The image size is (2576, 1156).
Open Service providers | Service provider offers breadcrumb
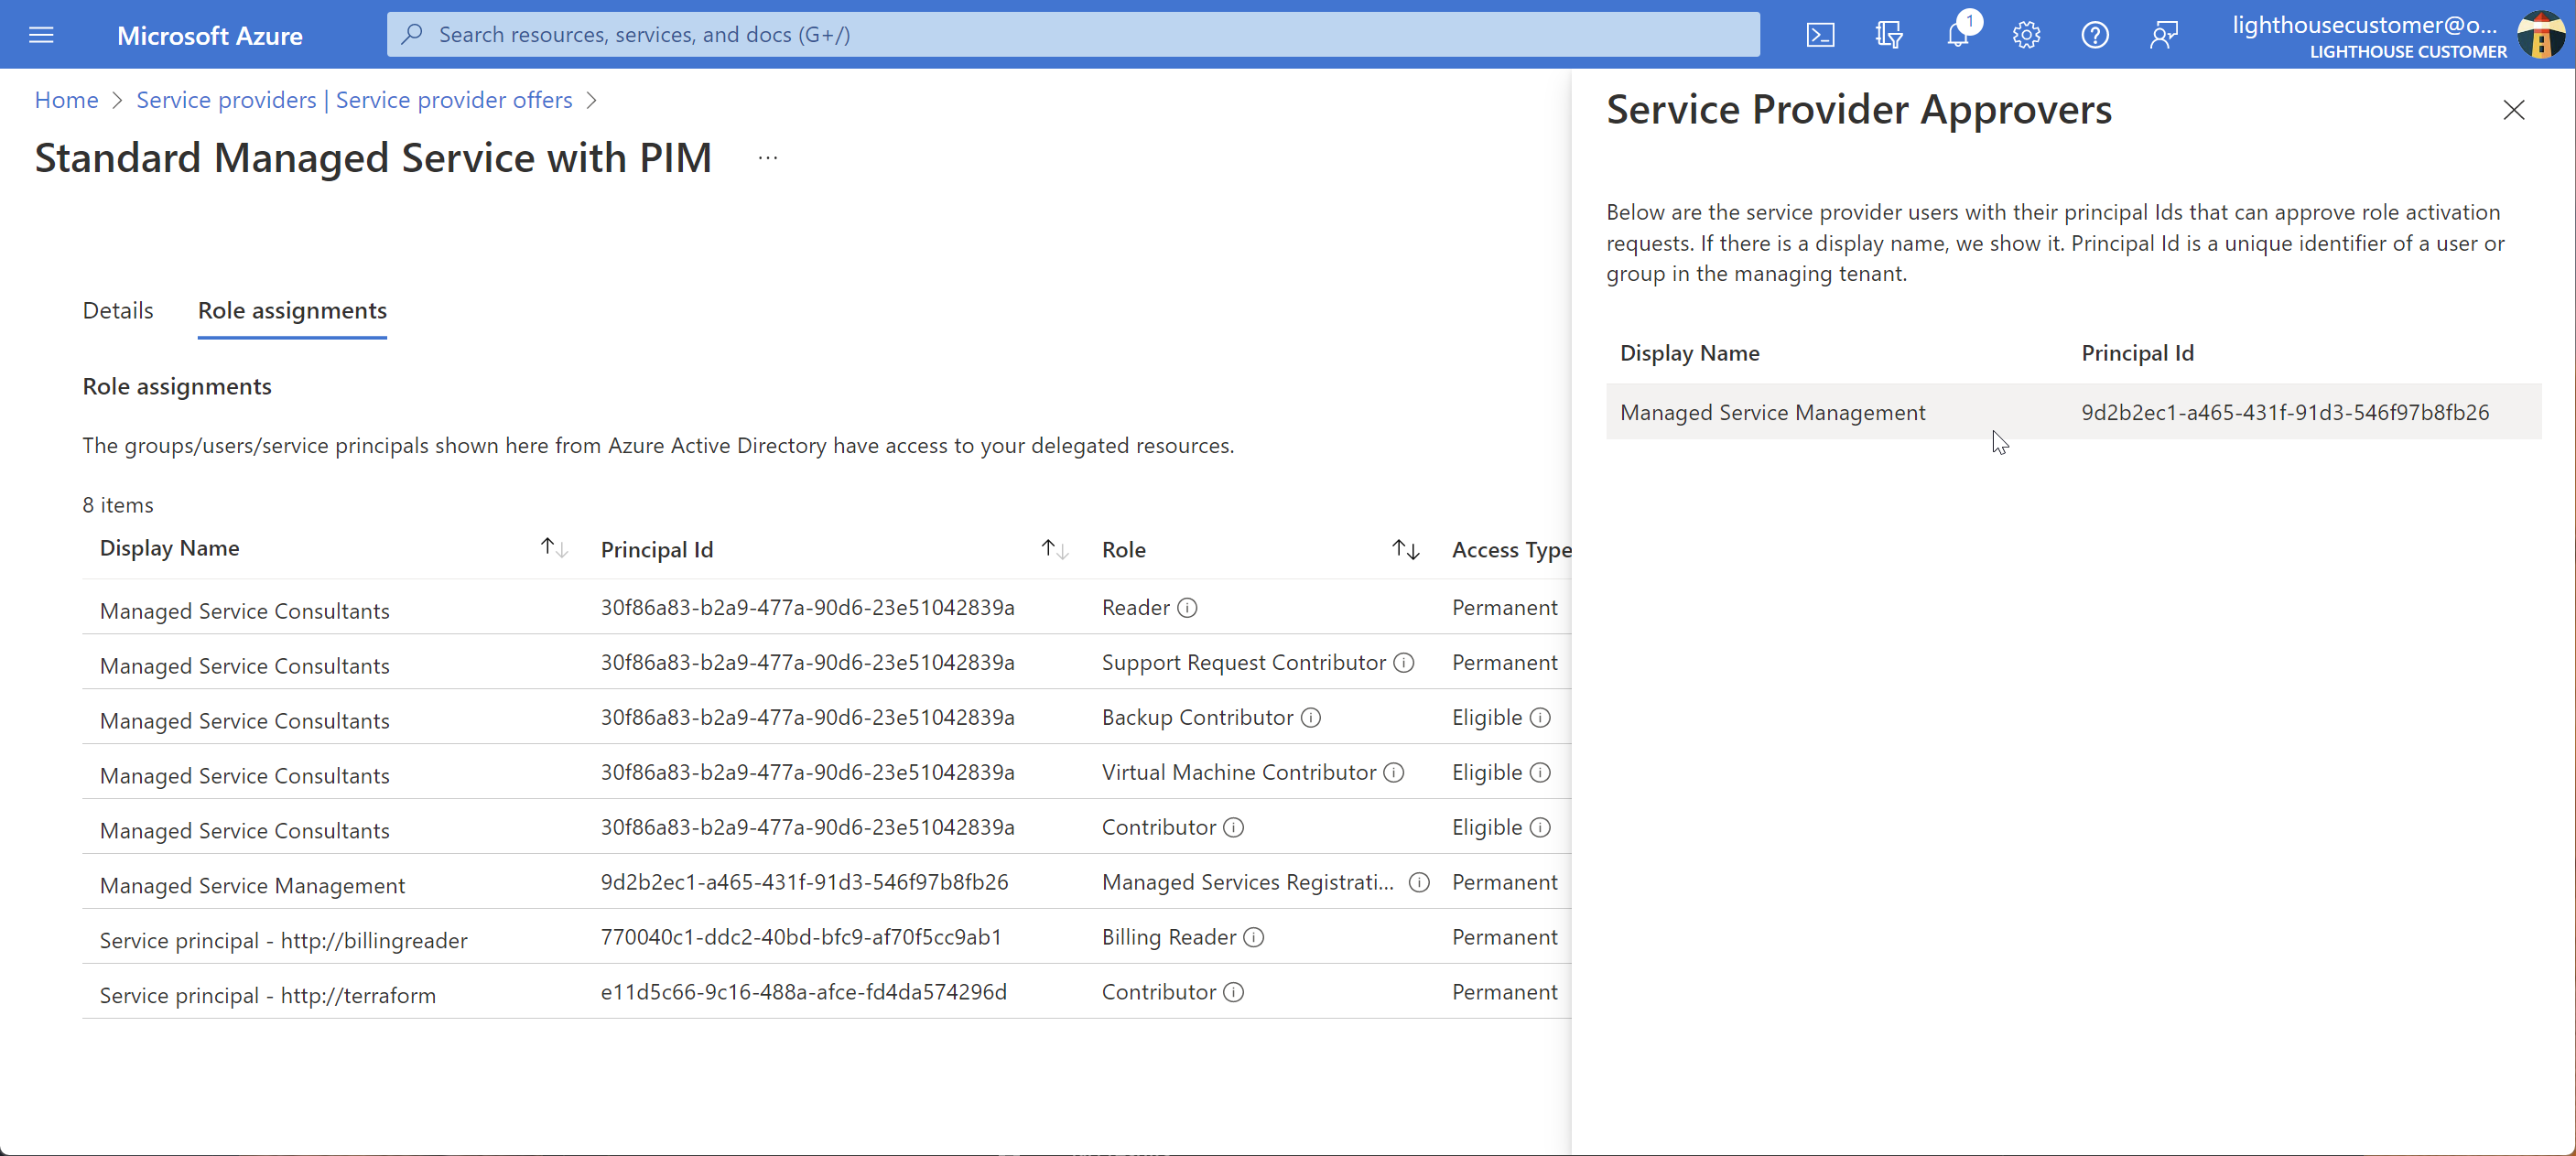(354, 99)
